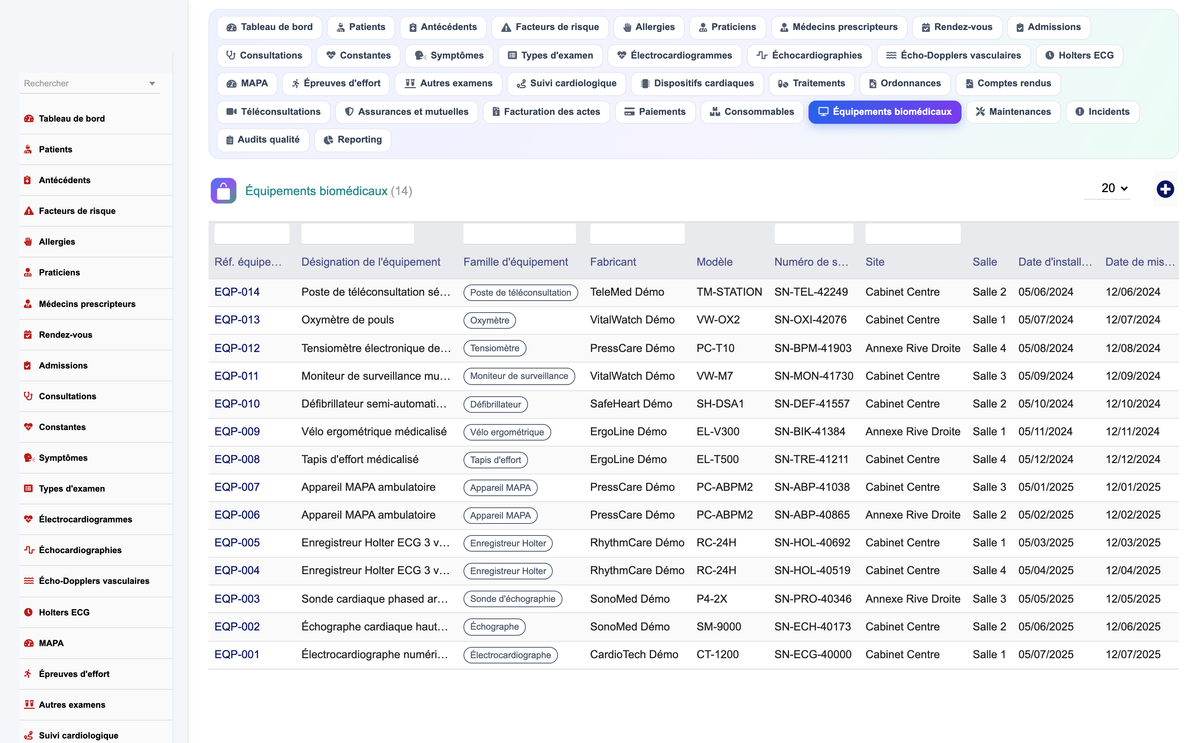This screenshot has width=1200, height=743.
Task: Open the Téléconsultations tab
Action: (273, 112)
